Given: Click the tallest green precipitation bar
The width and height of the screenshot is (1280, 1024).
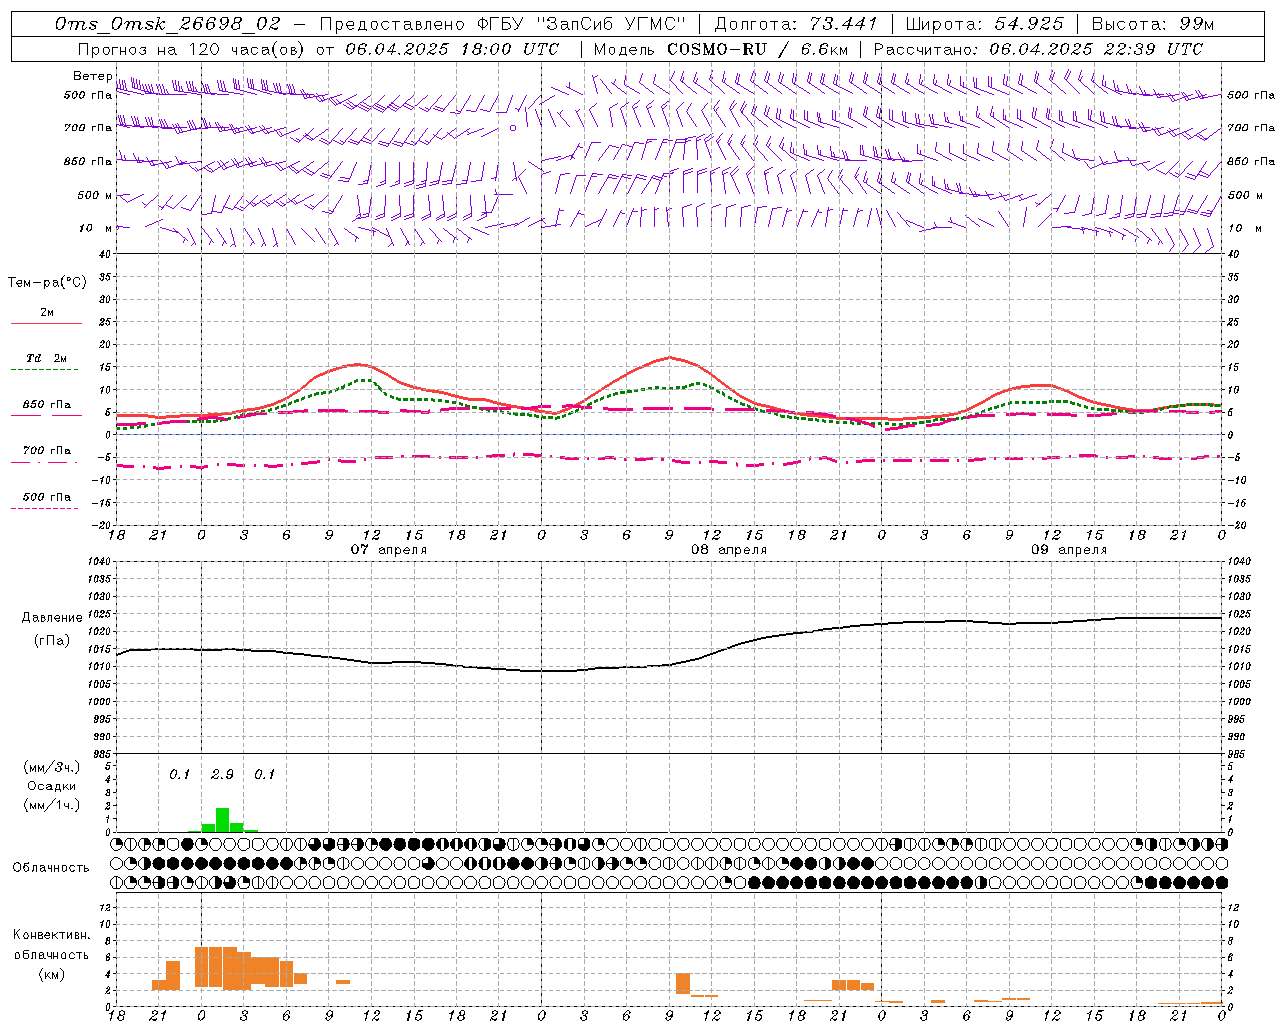Looking at the screenshot, I should pos(222,820).
